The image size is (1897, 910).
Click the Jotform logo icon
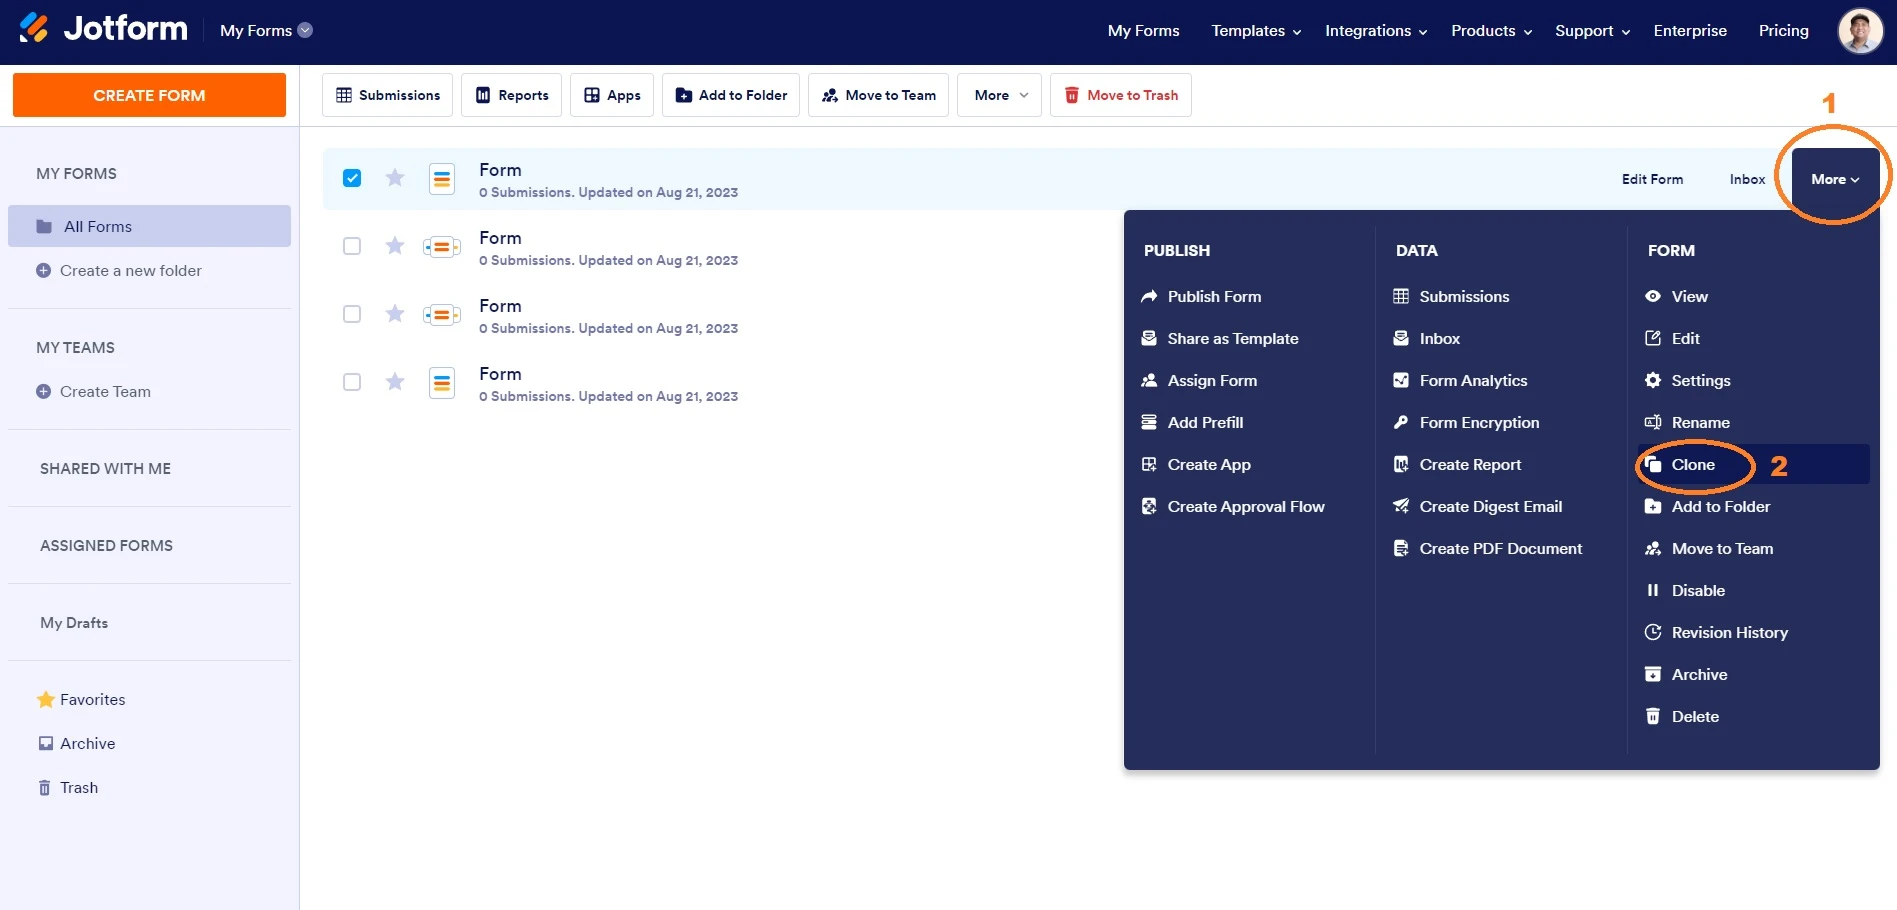[x=34, y=29]
